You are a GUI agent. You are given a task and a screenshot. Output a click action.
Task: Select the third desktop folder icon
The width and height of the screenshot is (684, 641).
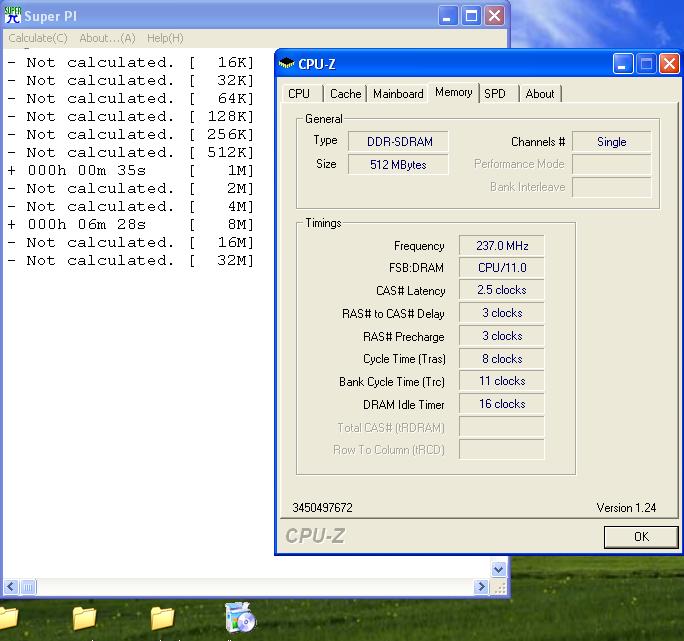(x=162, y=618)
